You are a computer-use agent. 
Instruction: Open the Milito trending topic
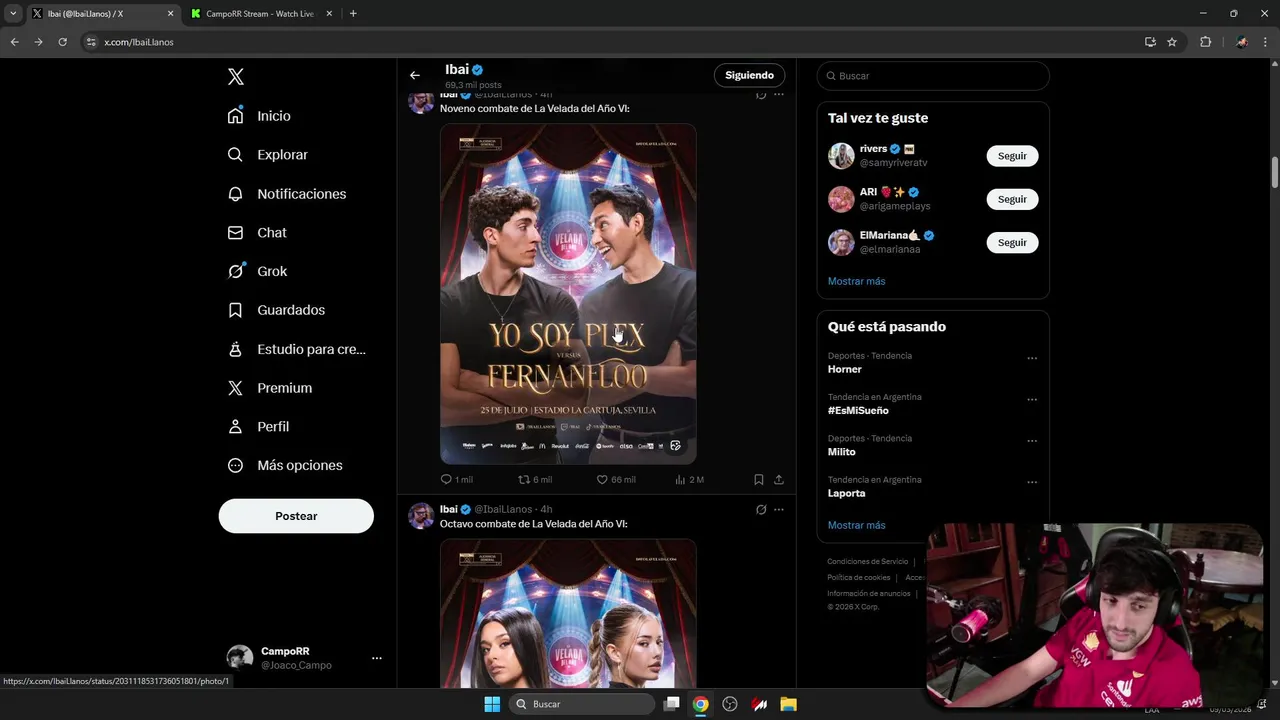coord(842,452)
